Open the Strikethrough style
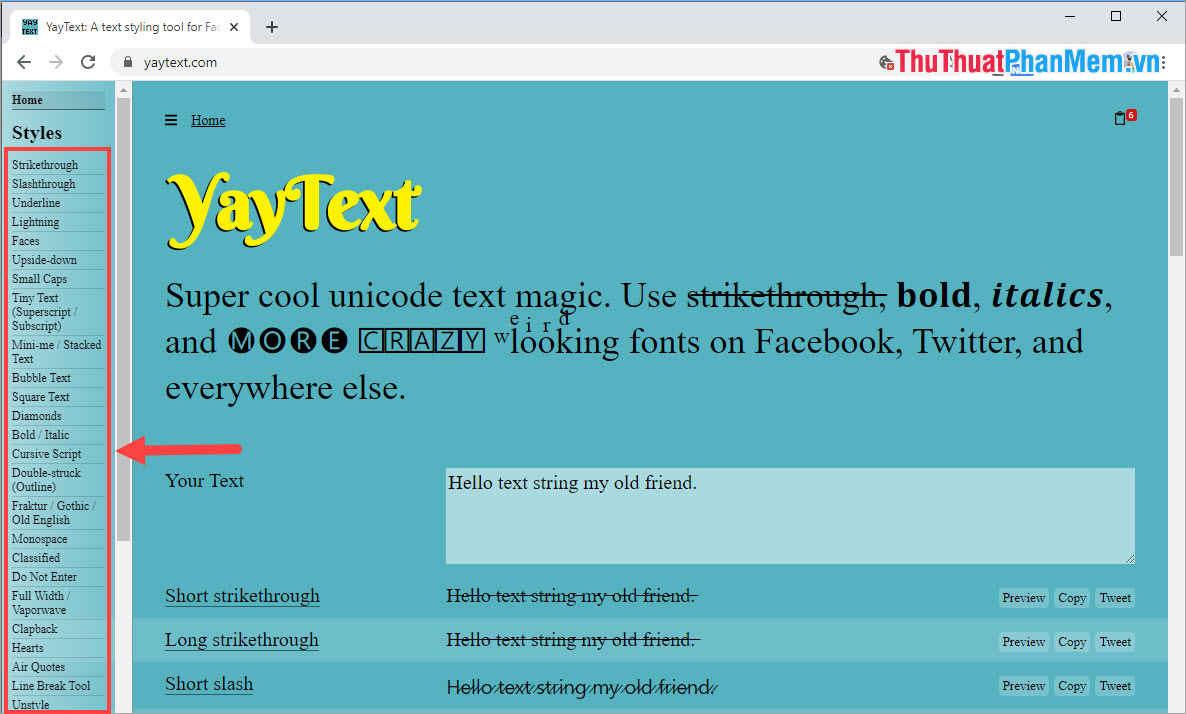The height and width of the screenshot is (714, 1186). coord(45,165)
